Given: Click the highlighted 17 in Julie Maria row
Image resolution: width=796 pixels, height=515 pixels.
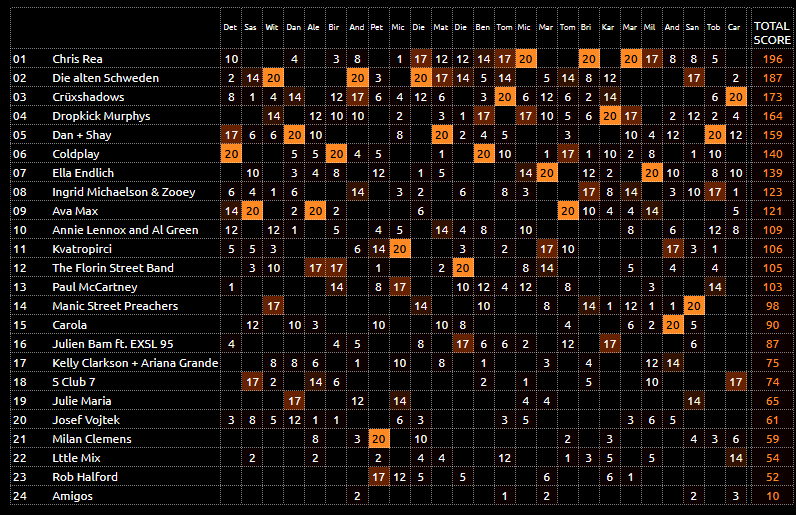Looking at the screenshot, I should (x=294, y=401).
